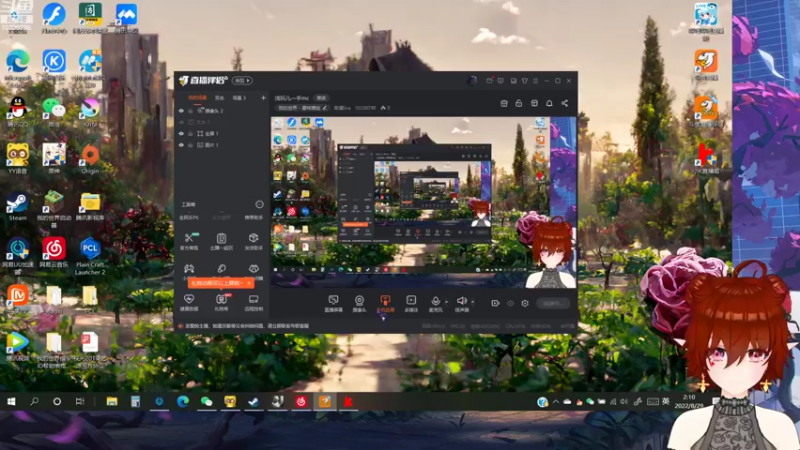
Task: Open the mask-shaped tool in toolbox
Action: pos(254,268)
